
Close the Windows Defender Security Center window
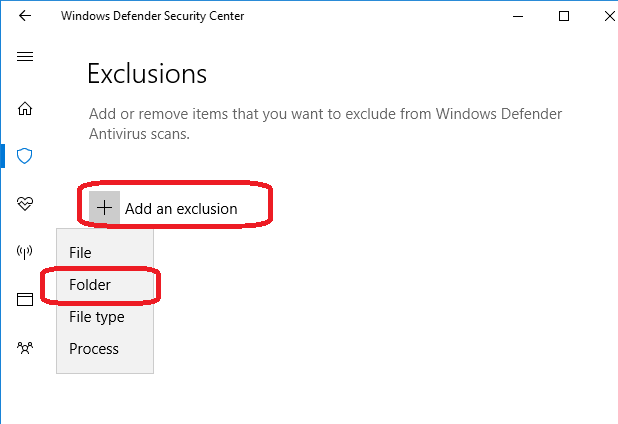[609, 16]
